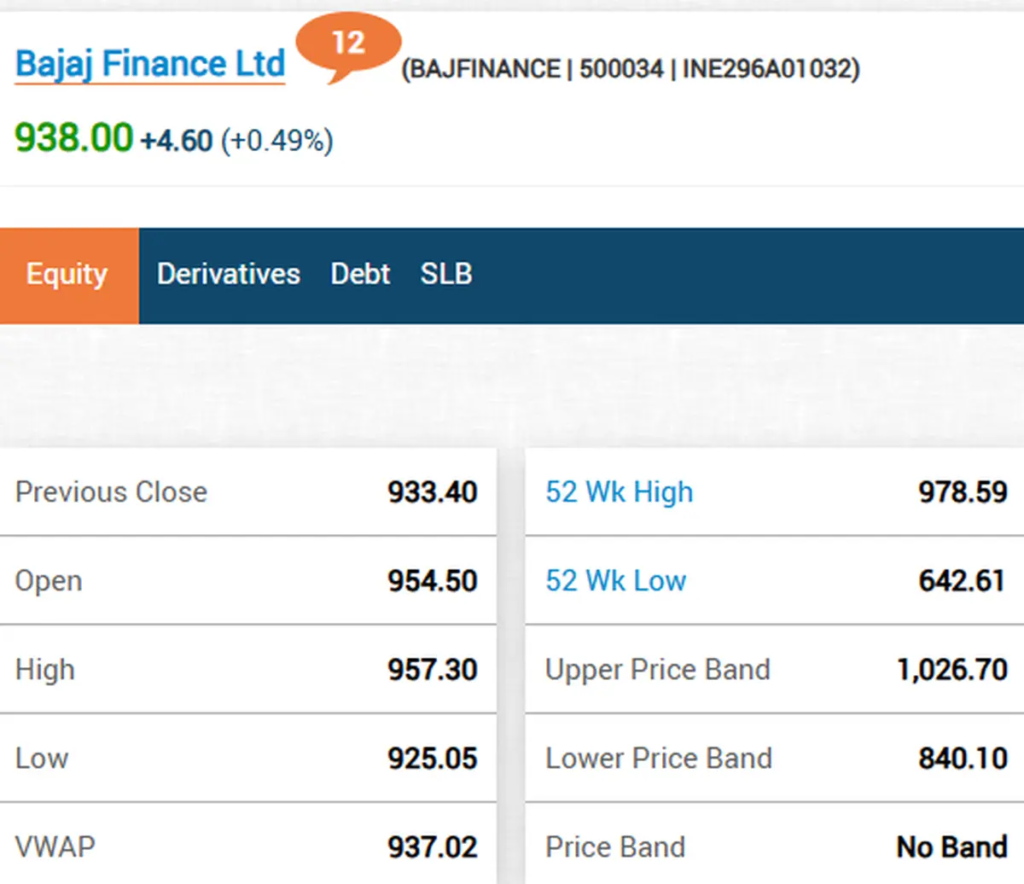Click the High value 957.30
Viewport: 1024px width, 884px height.
(x=432, y=670)
